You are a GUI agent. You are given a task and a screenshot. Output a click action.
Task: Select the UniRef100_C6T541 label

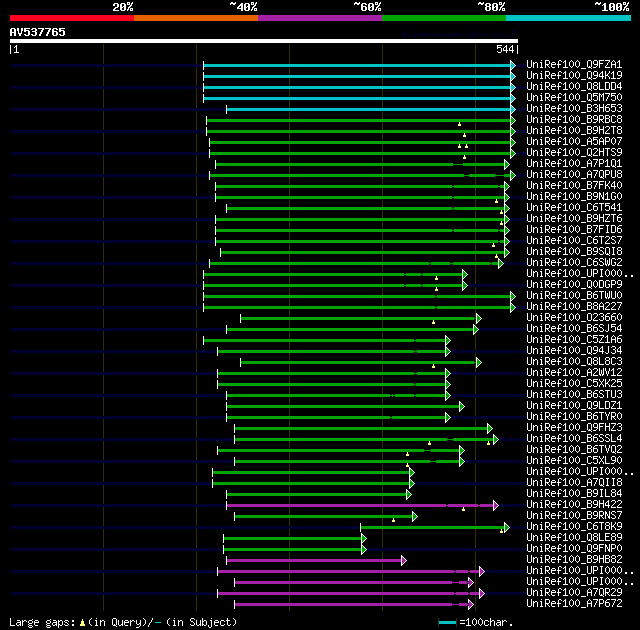pos(574,208)
